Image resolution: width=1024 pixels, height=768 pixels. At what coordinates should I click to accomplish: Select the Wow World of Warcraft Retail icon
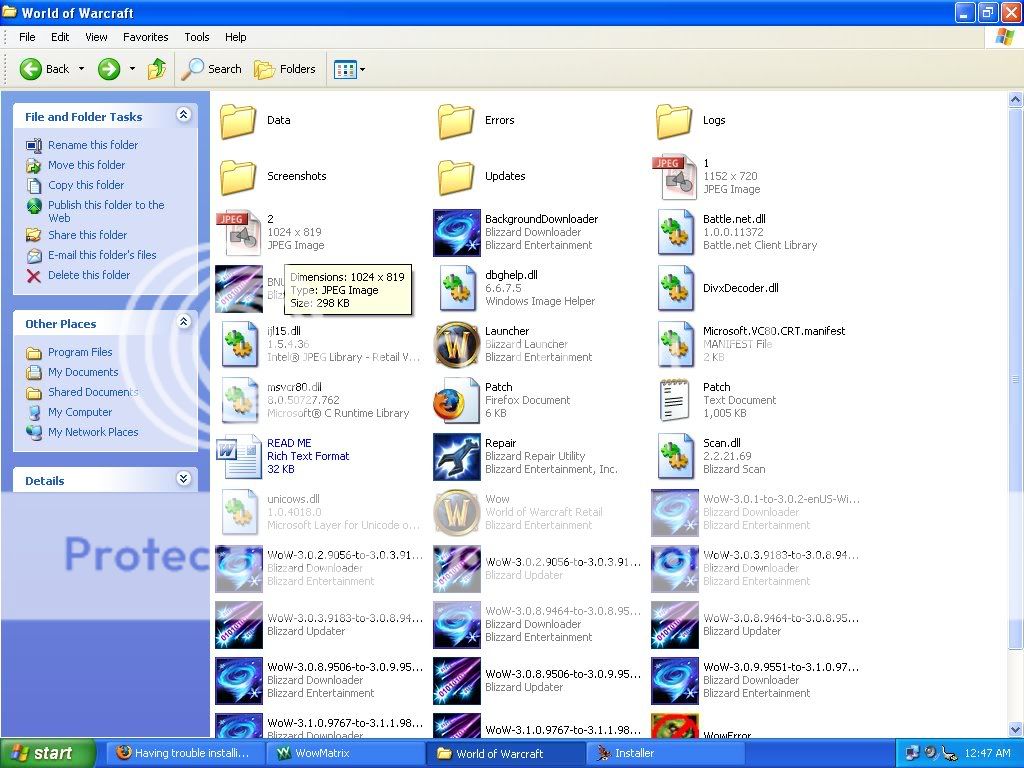[x=456, y=513]
